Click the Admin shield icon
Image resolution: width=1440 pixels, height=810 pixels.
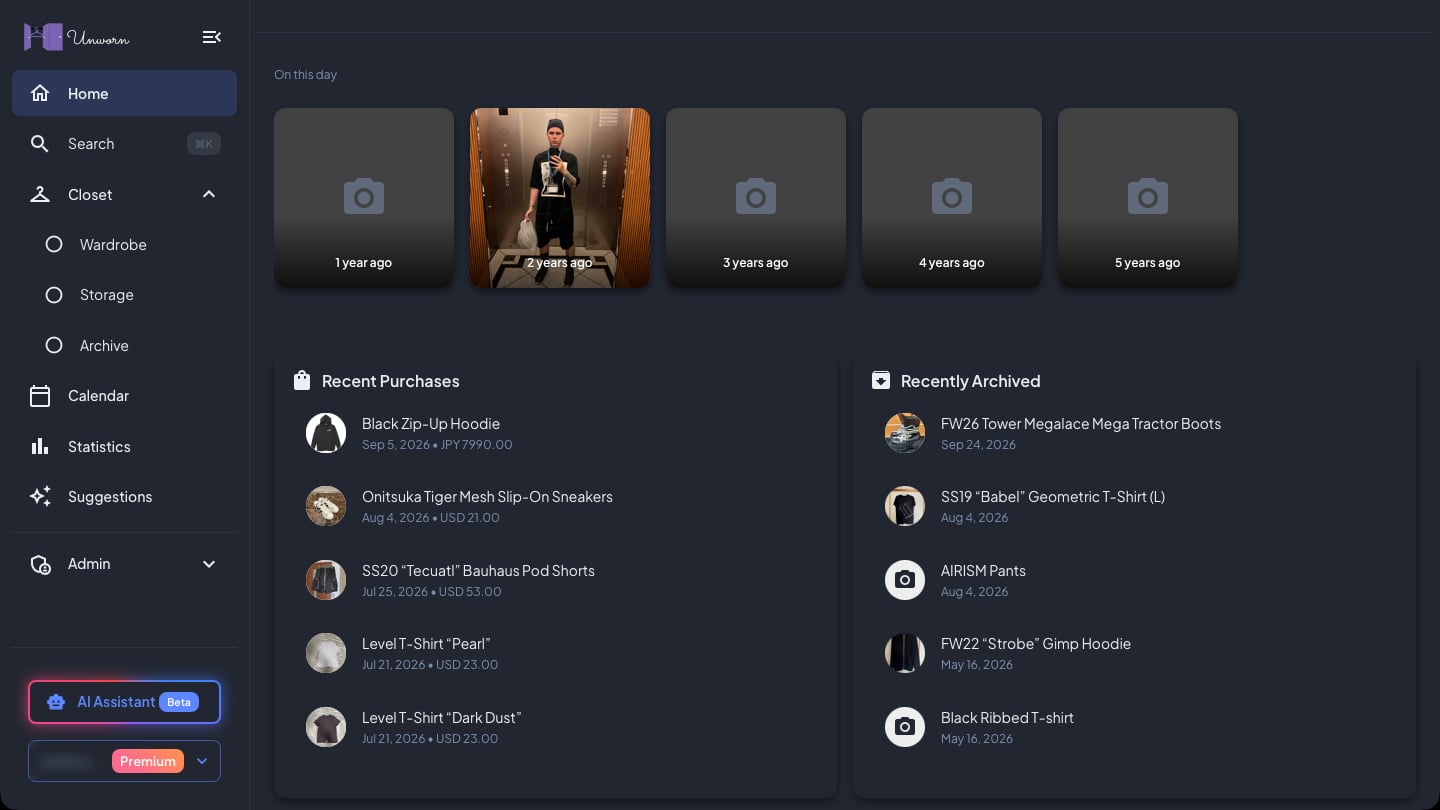click(40, 564)
